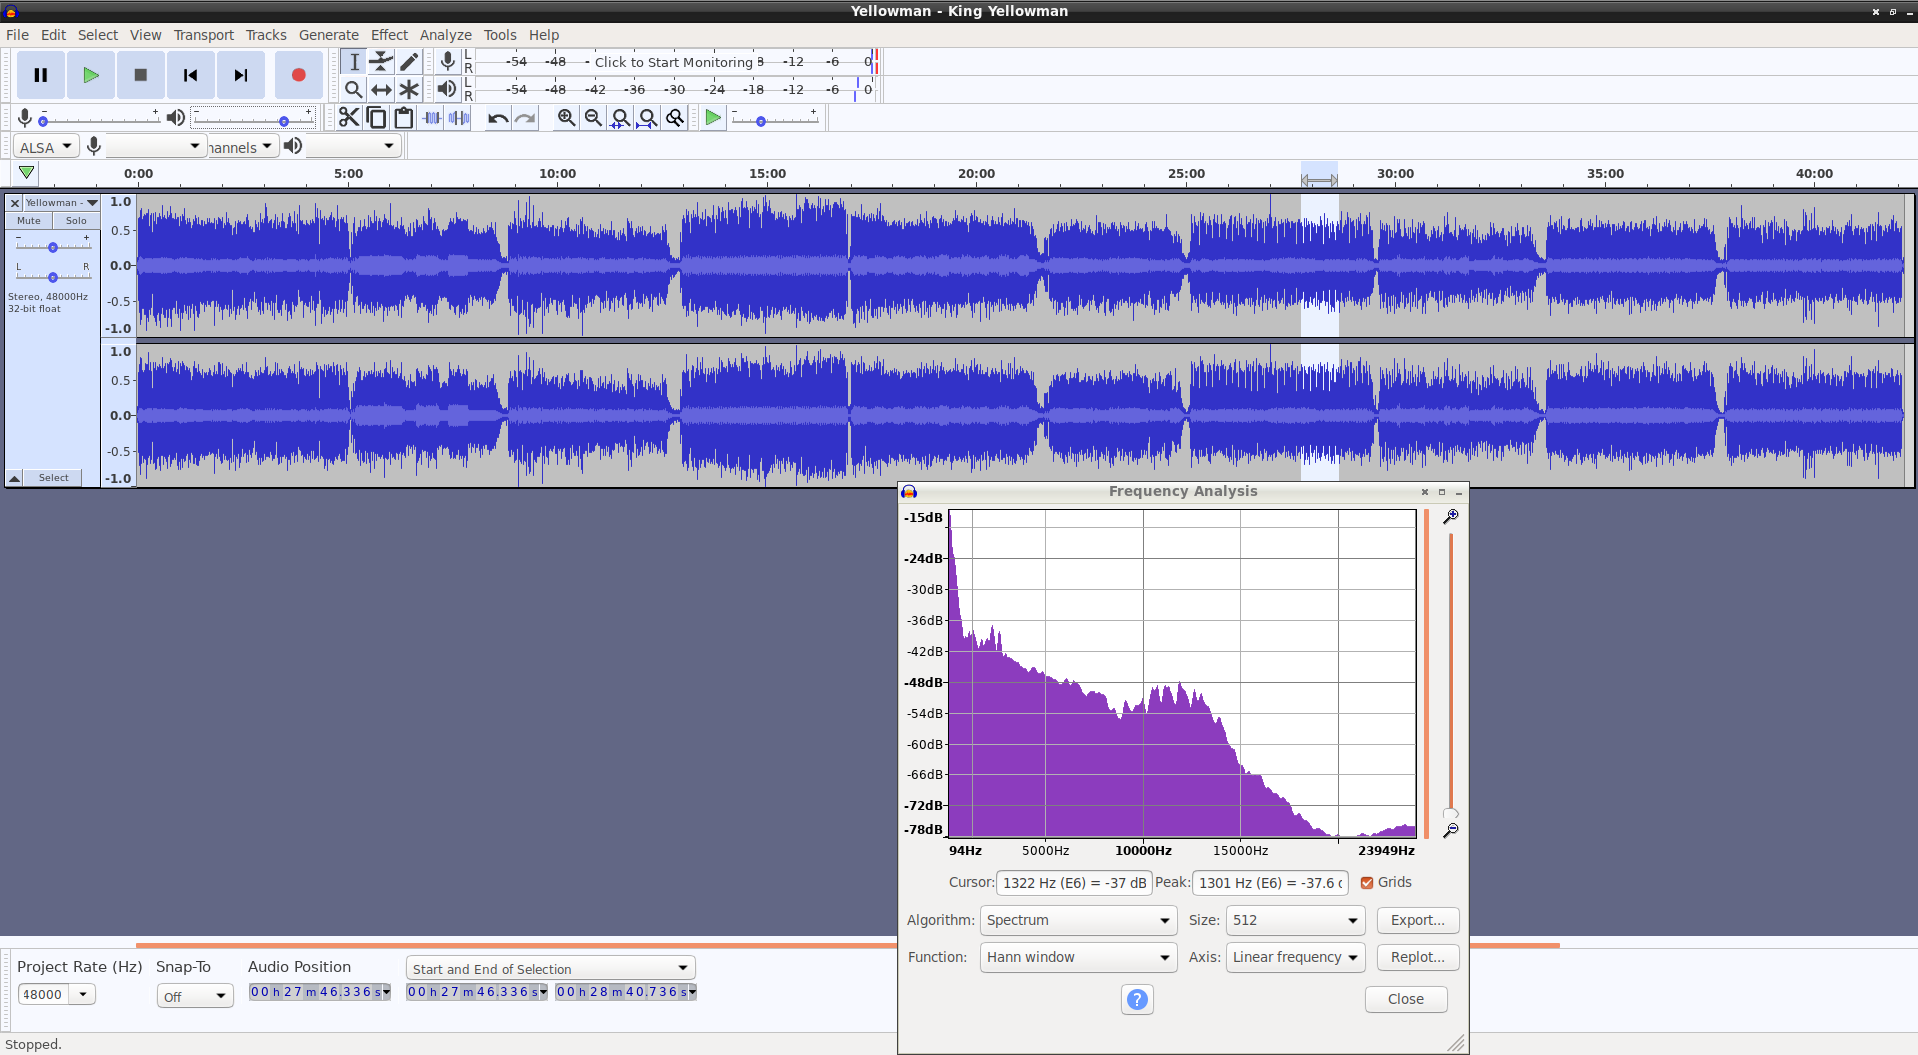Undo the last action
1918x1055 pixels.
498,118
